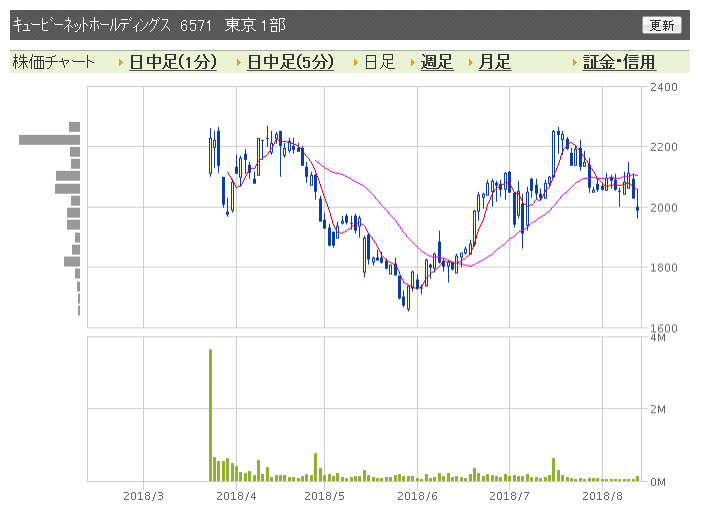Image resolution: width=702 pixels, height=526 pixels.
Task: Click the 1800 price axis label
Action: (663, 268)
